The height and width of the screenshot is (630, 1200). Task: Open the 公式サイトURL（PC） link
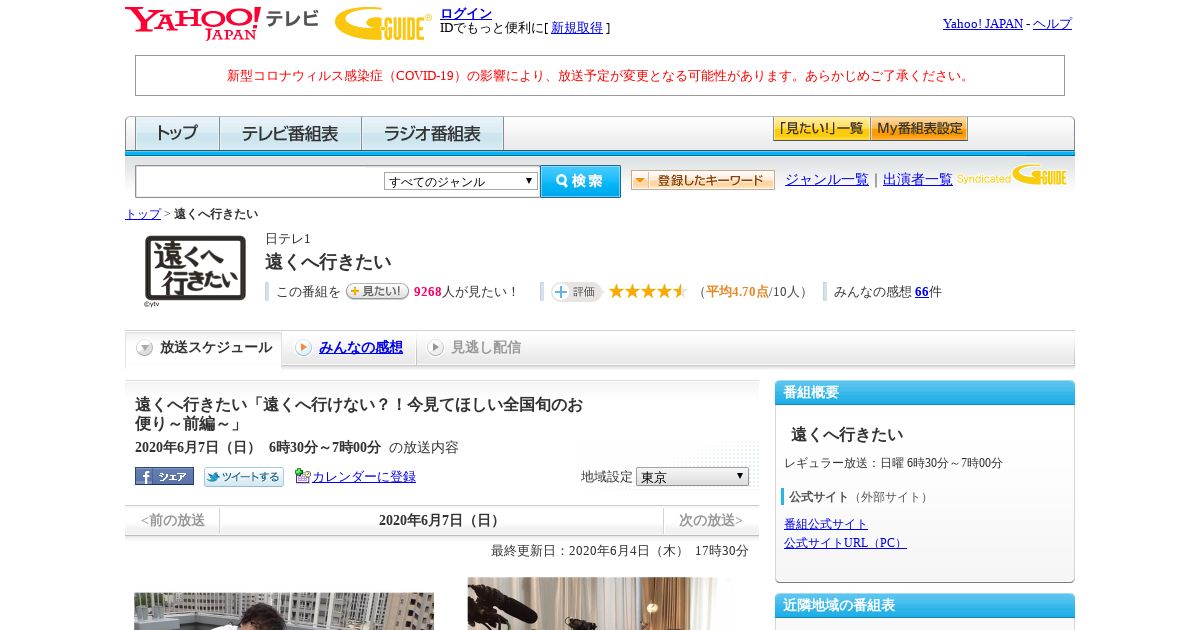click(845, 543)
